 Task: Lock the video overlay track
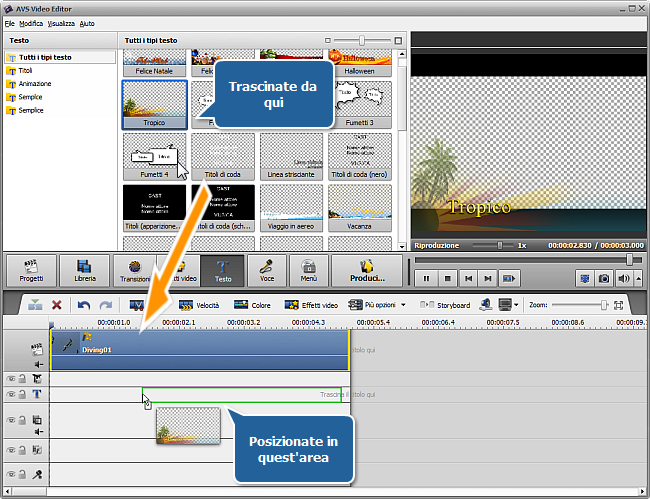point(22,419)
